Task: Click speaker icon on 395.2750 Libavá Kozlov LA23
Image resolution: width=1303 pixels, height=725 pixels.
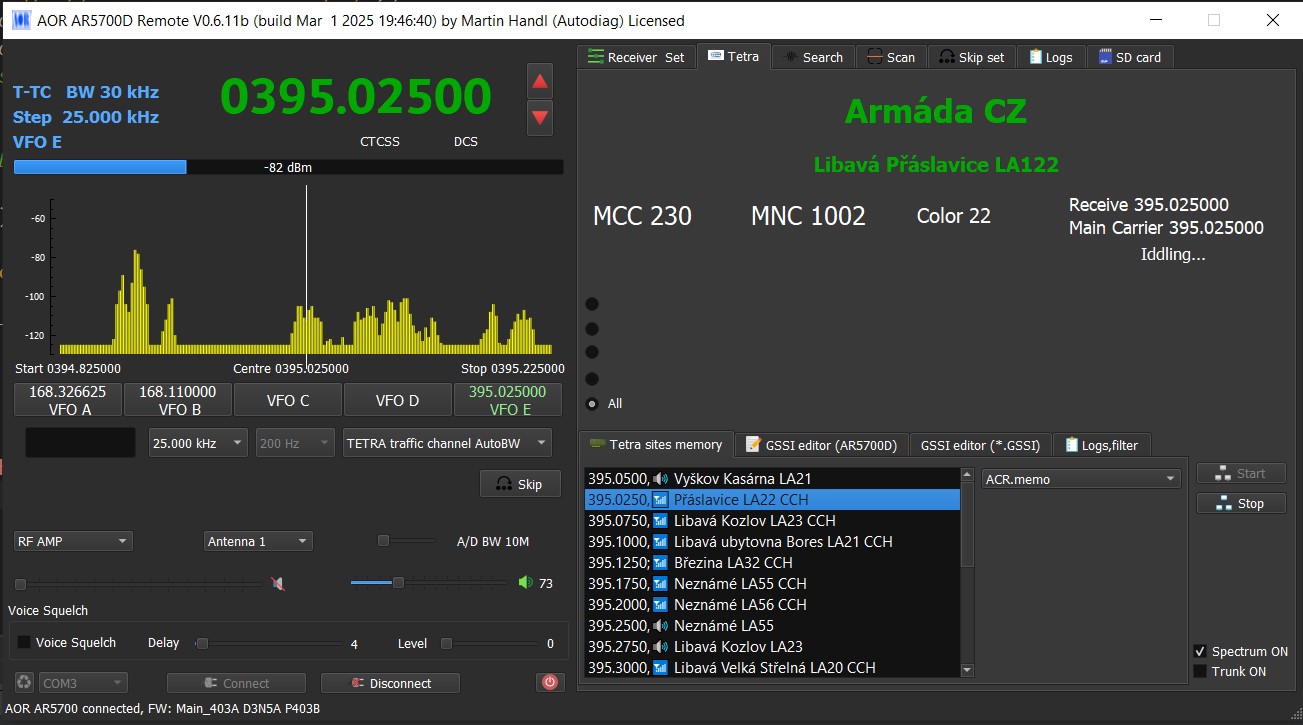Action: point(660,646)
